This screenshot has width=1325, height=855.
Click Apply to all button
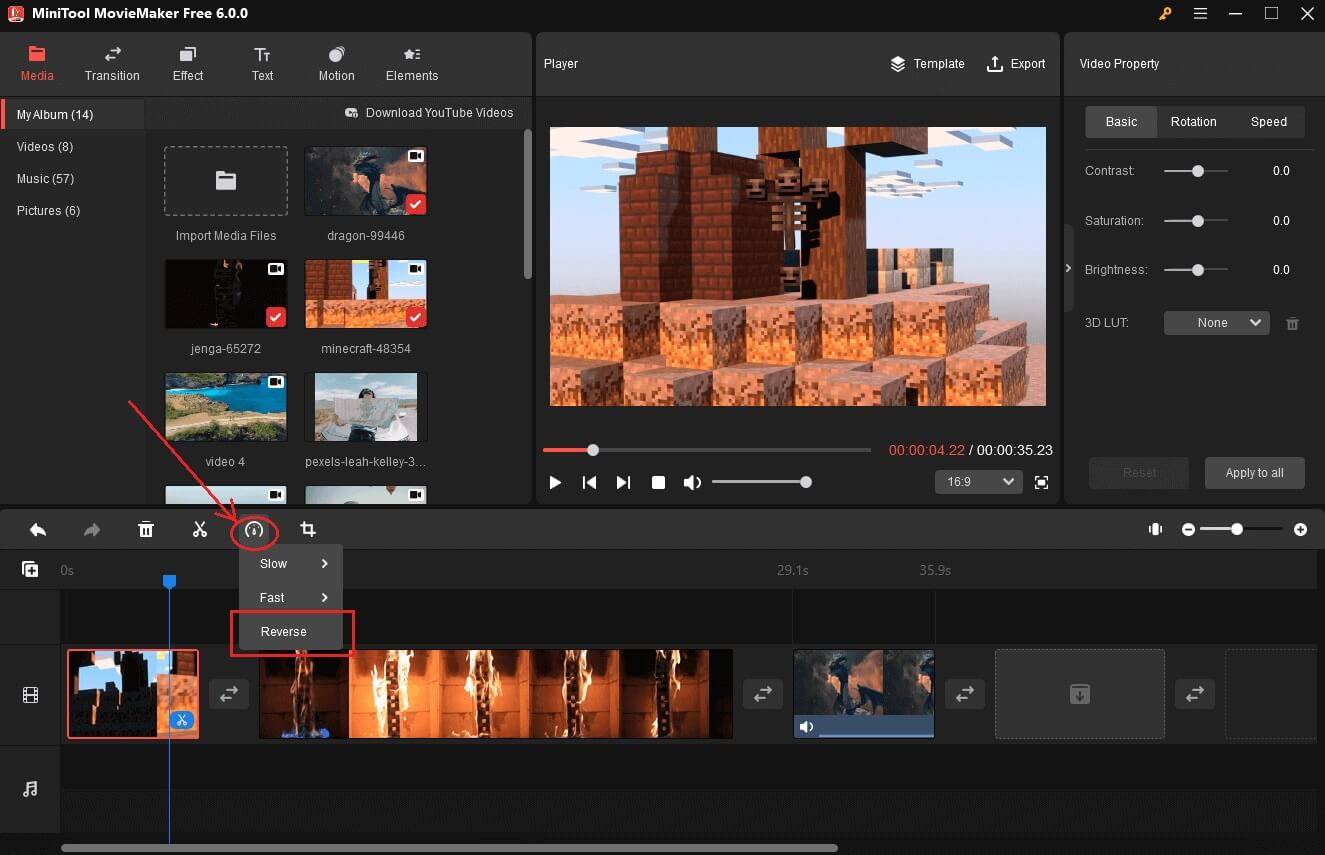tap(1254, 473)
